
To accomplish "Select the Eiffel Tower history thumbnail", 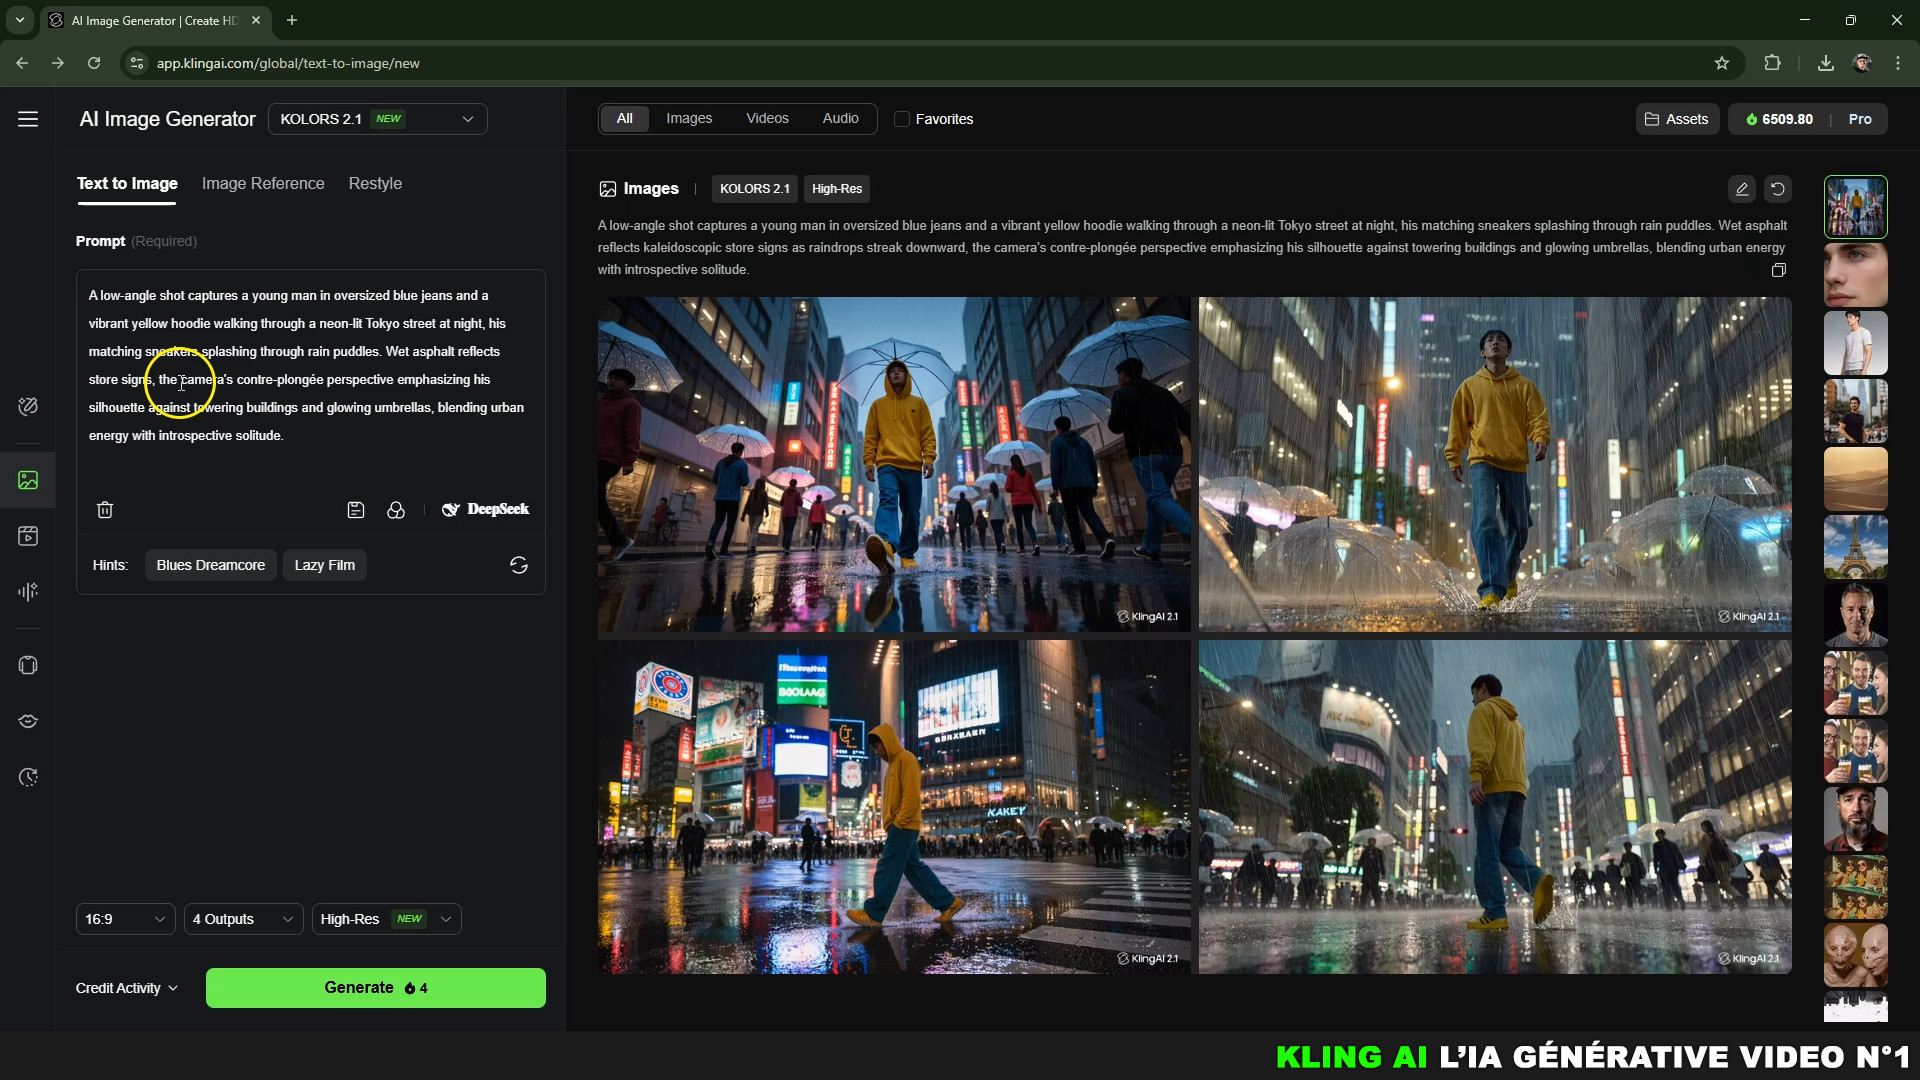I will point(1856,547).
